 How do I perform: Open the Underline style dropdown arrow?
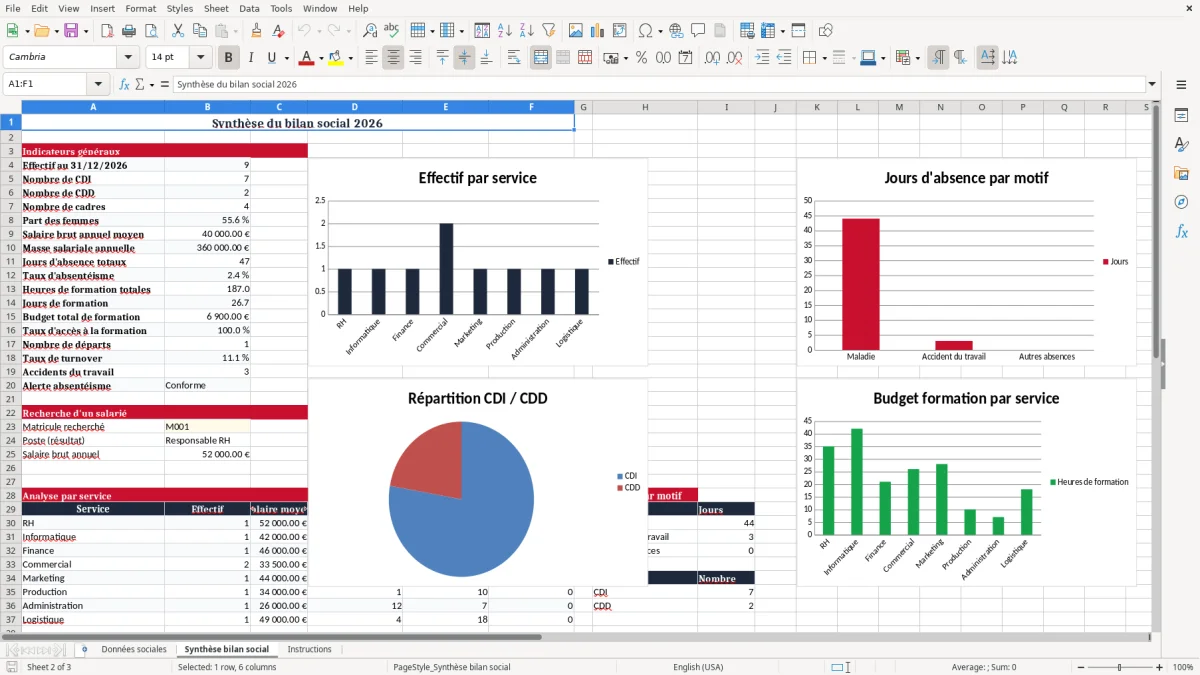point(285,58)
